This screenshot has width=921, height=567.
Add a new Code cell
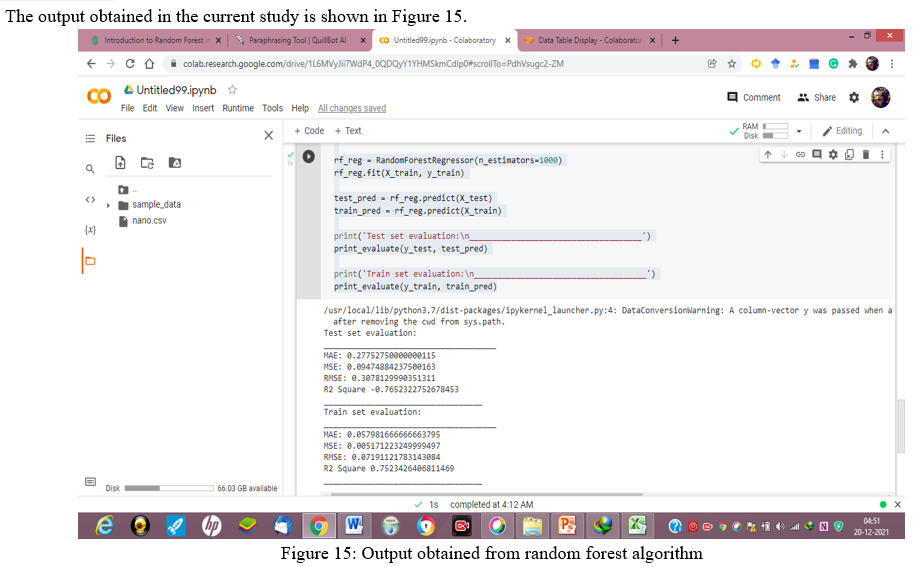click(309, 131)
